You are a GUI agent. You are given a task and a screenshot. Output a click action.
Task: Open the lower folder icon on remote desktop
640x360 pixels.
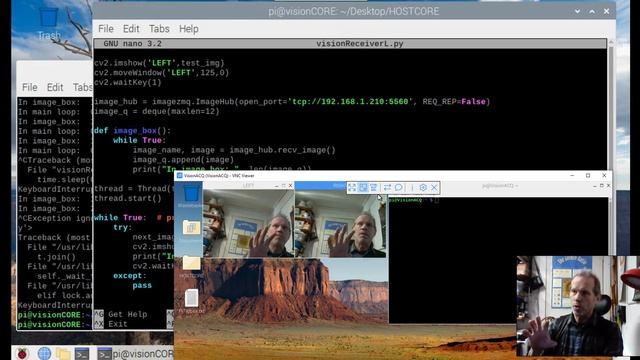191,263
